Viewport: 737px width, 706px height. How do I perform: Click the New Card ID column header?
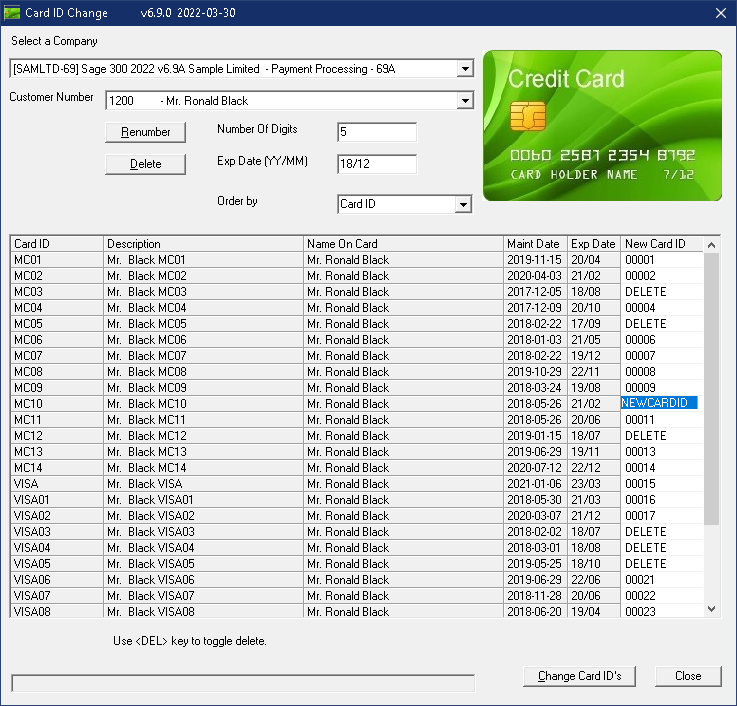point(662,244)
